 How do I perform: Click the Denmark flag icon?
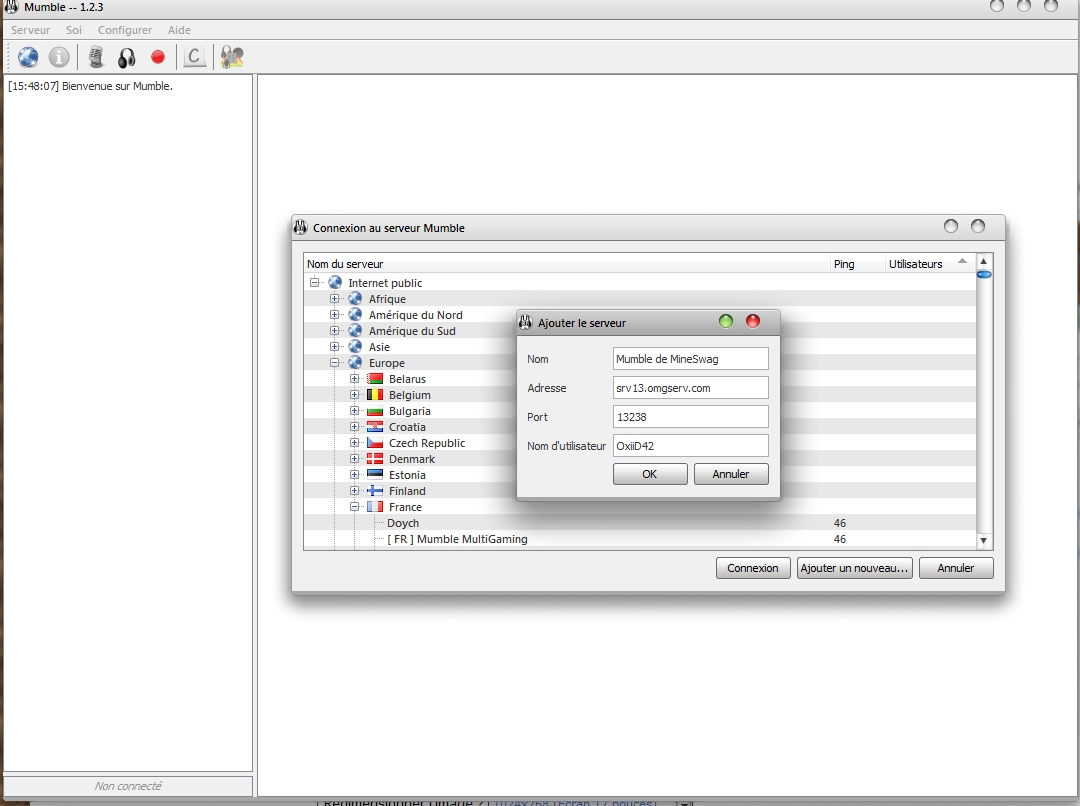click(375, 459)
